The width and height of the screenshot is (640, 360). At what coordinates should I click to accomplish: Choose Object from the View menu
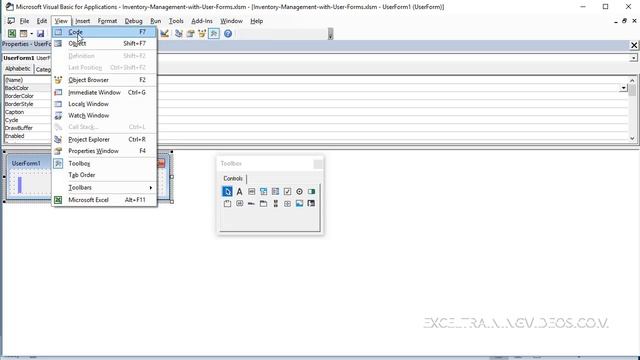pyautogui.click(x=104, y=43)
